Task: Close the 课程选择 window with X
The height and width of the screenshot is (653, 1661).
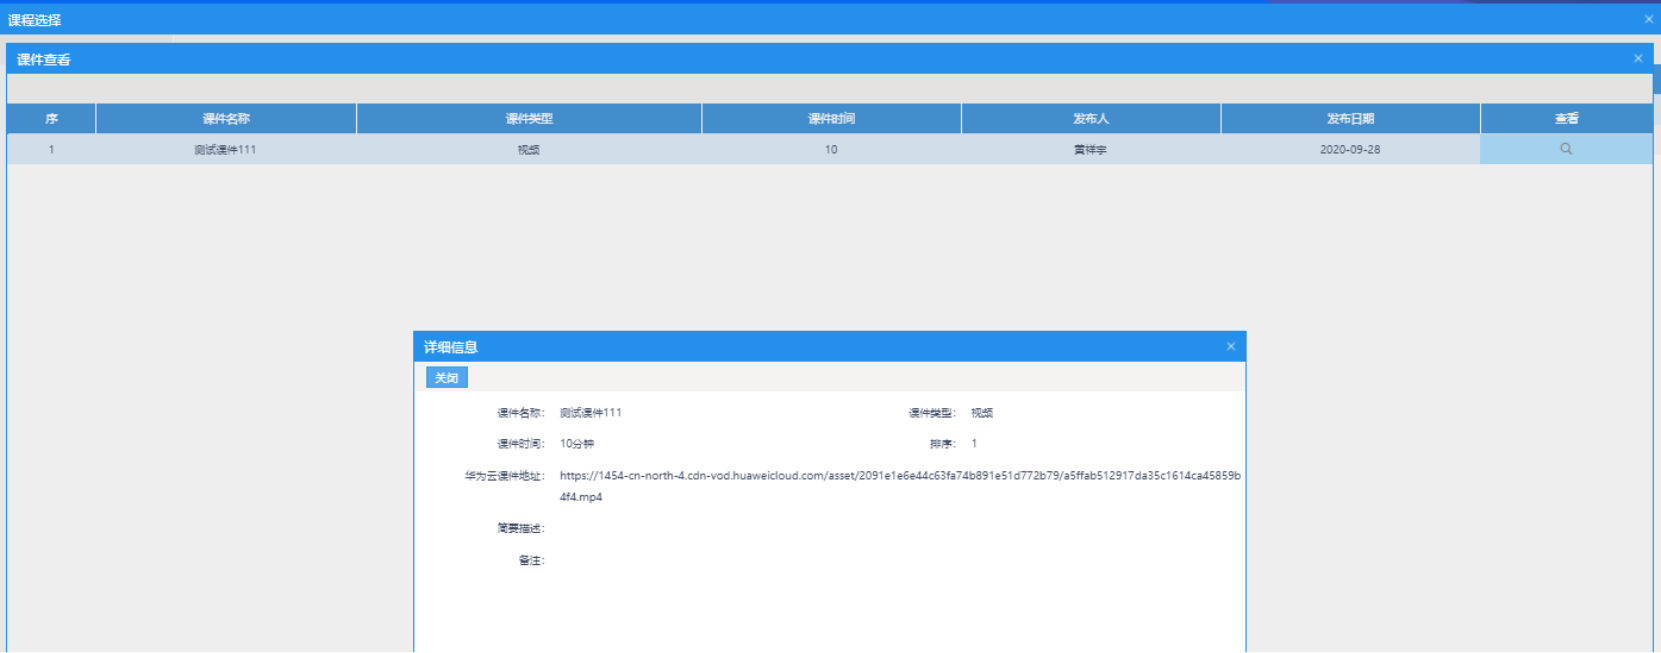Action: 1649,19
